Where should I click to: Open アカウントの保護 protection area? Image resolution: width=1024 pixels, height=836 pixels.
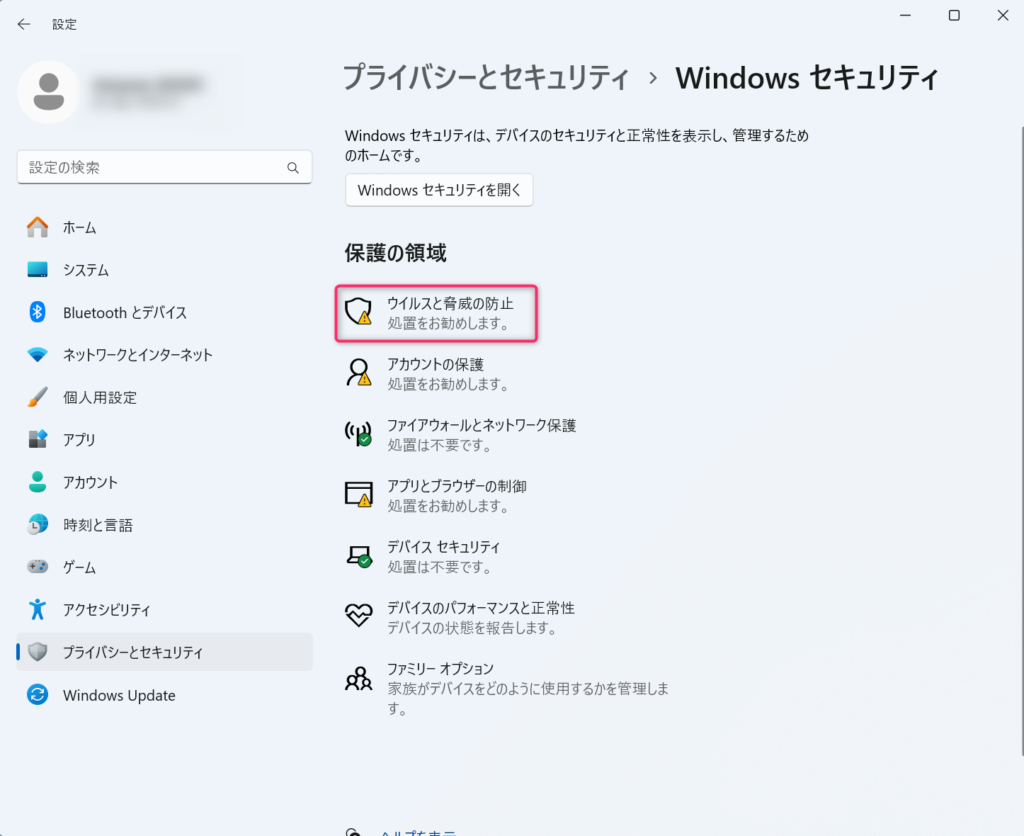[436, 374]
